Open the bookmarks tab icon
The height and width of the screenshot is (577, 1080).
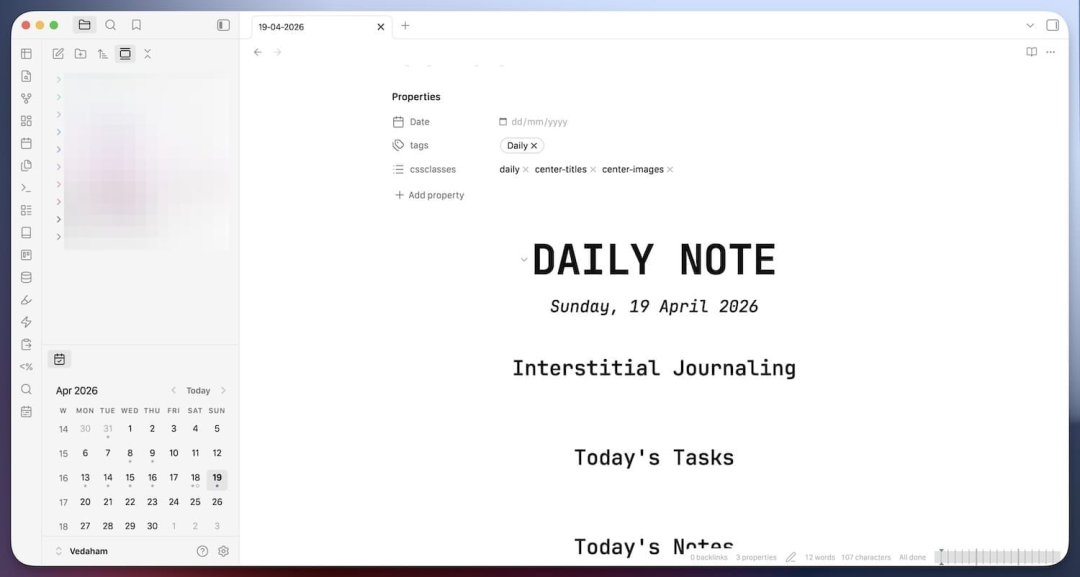click(136, 25)
